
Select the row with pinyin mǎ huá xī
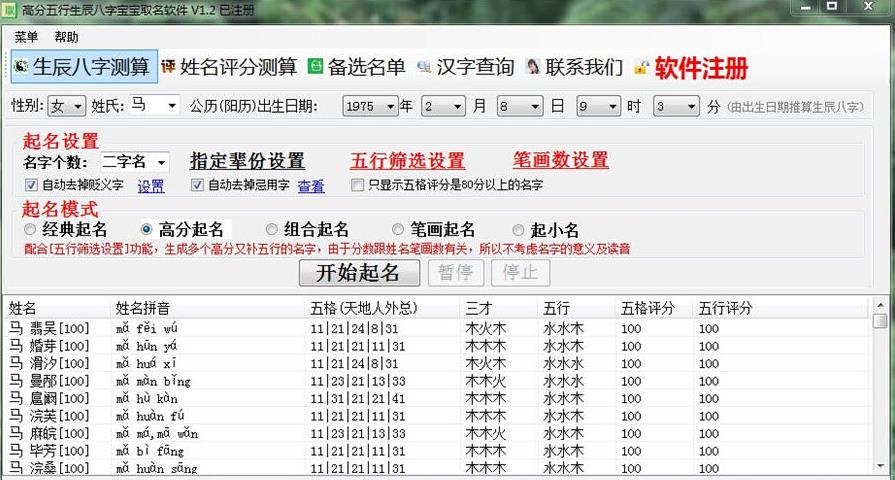tap(437, 364)
